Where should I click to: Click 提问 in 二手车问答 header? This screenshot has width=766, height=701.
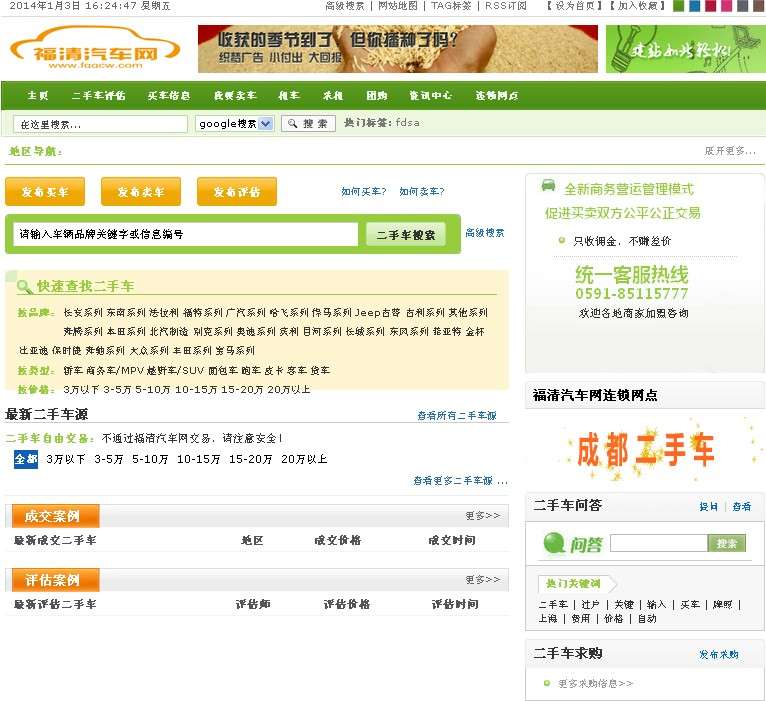tap(708, 507)
